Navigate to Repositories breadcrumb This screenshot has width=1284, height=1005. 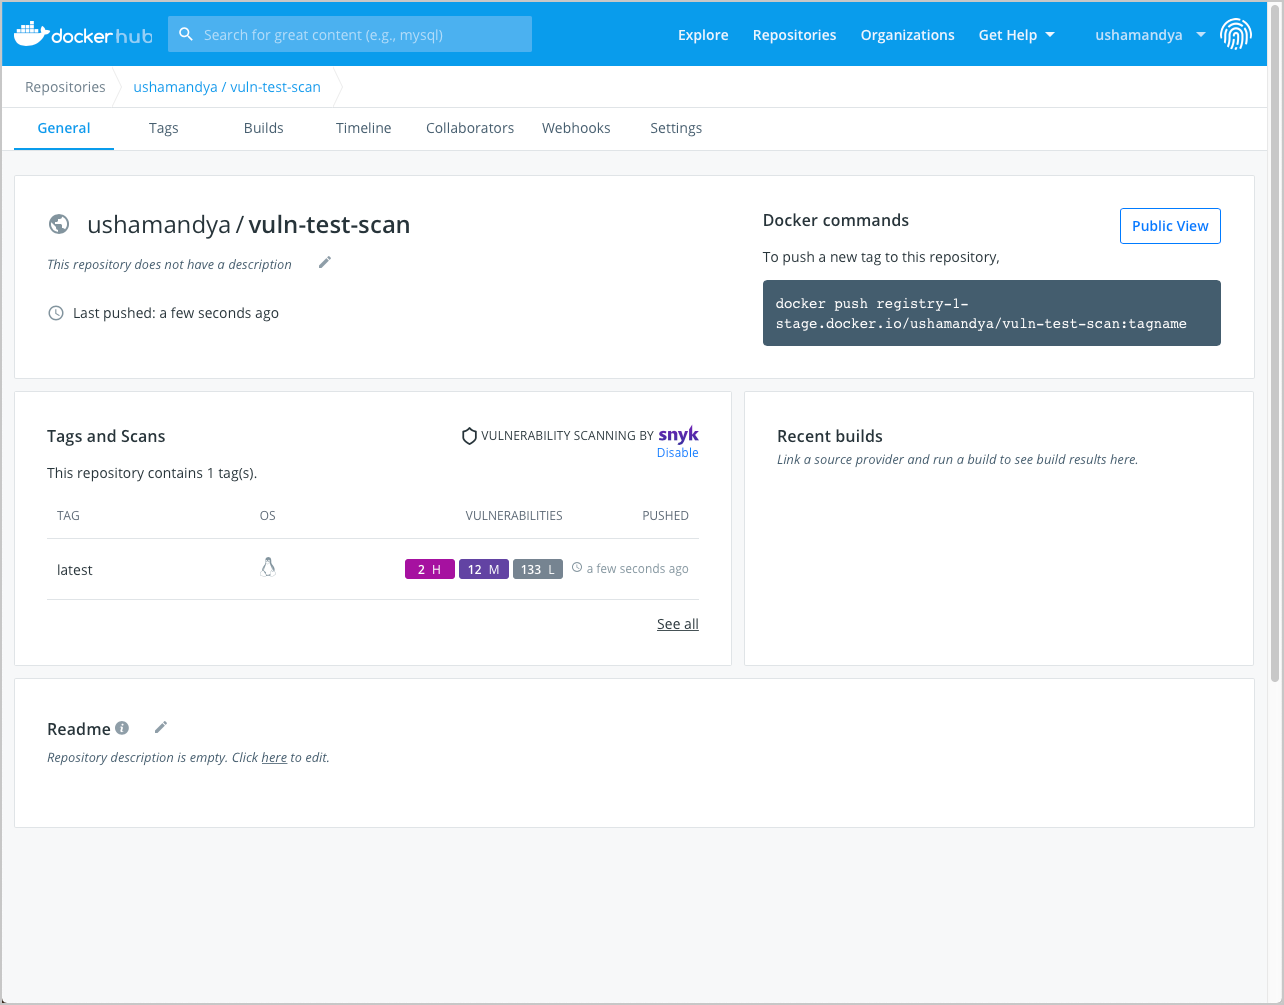[x=65, y=87]
